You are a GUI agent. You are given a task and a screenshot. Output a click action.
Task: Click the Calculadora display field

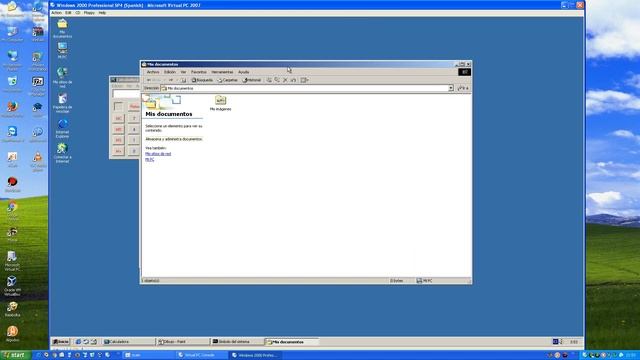[126, 94]
